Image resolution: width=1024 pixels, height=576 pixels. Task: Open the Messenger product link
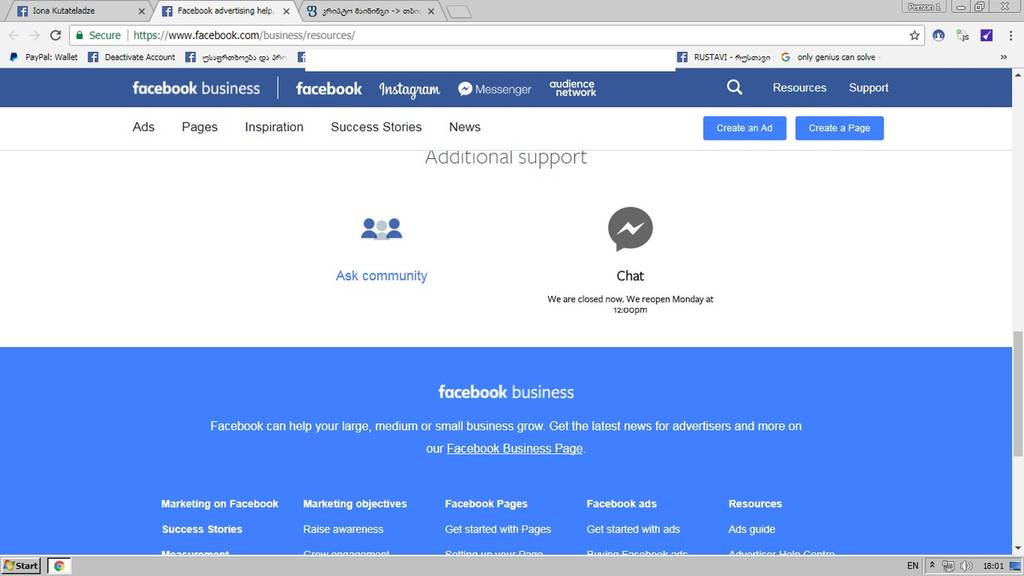494,89
